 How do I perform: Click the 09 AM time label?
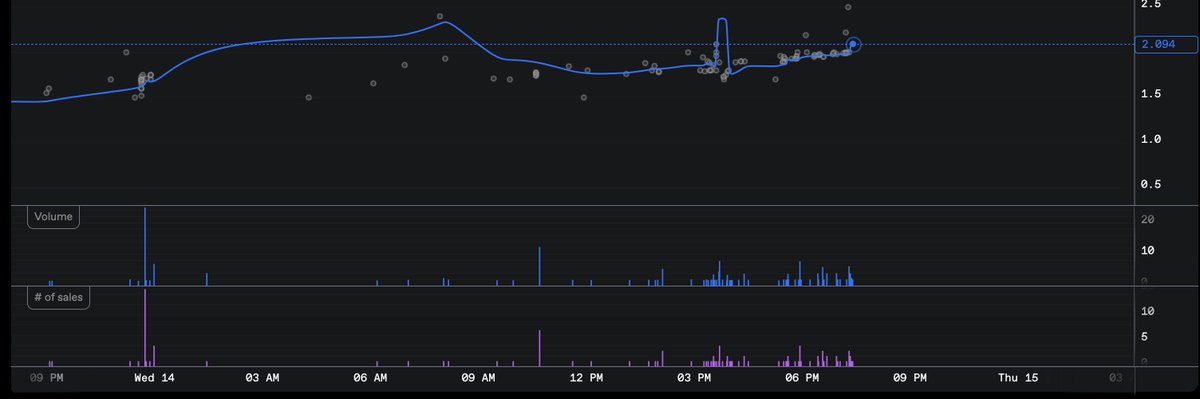pyautogui.click(x=478, y=378)
